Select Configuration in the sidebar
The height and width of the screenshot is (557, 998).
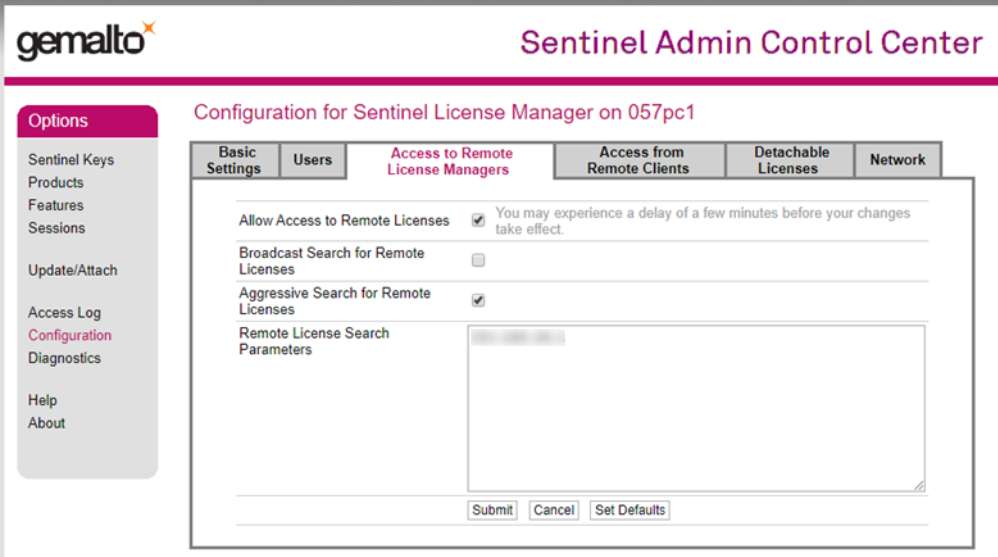point(69,335)
